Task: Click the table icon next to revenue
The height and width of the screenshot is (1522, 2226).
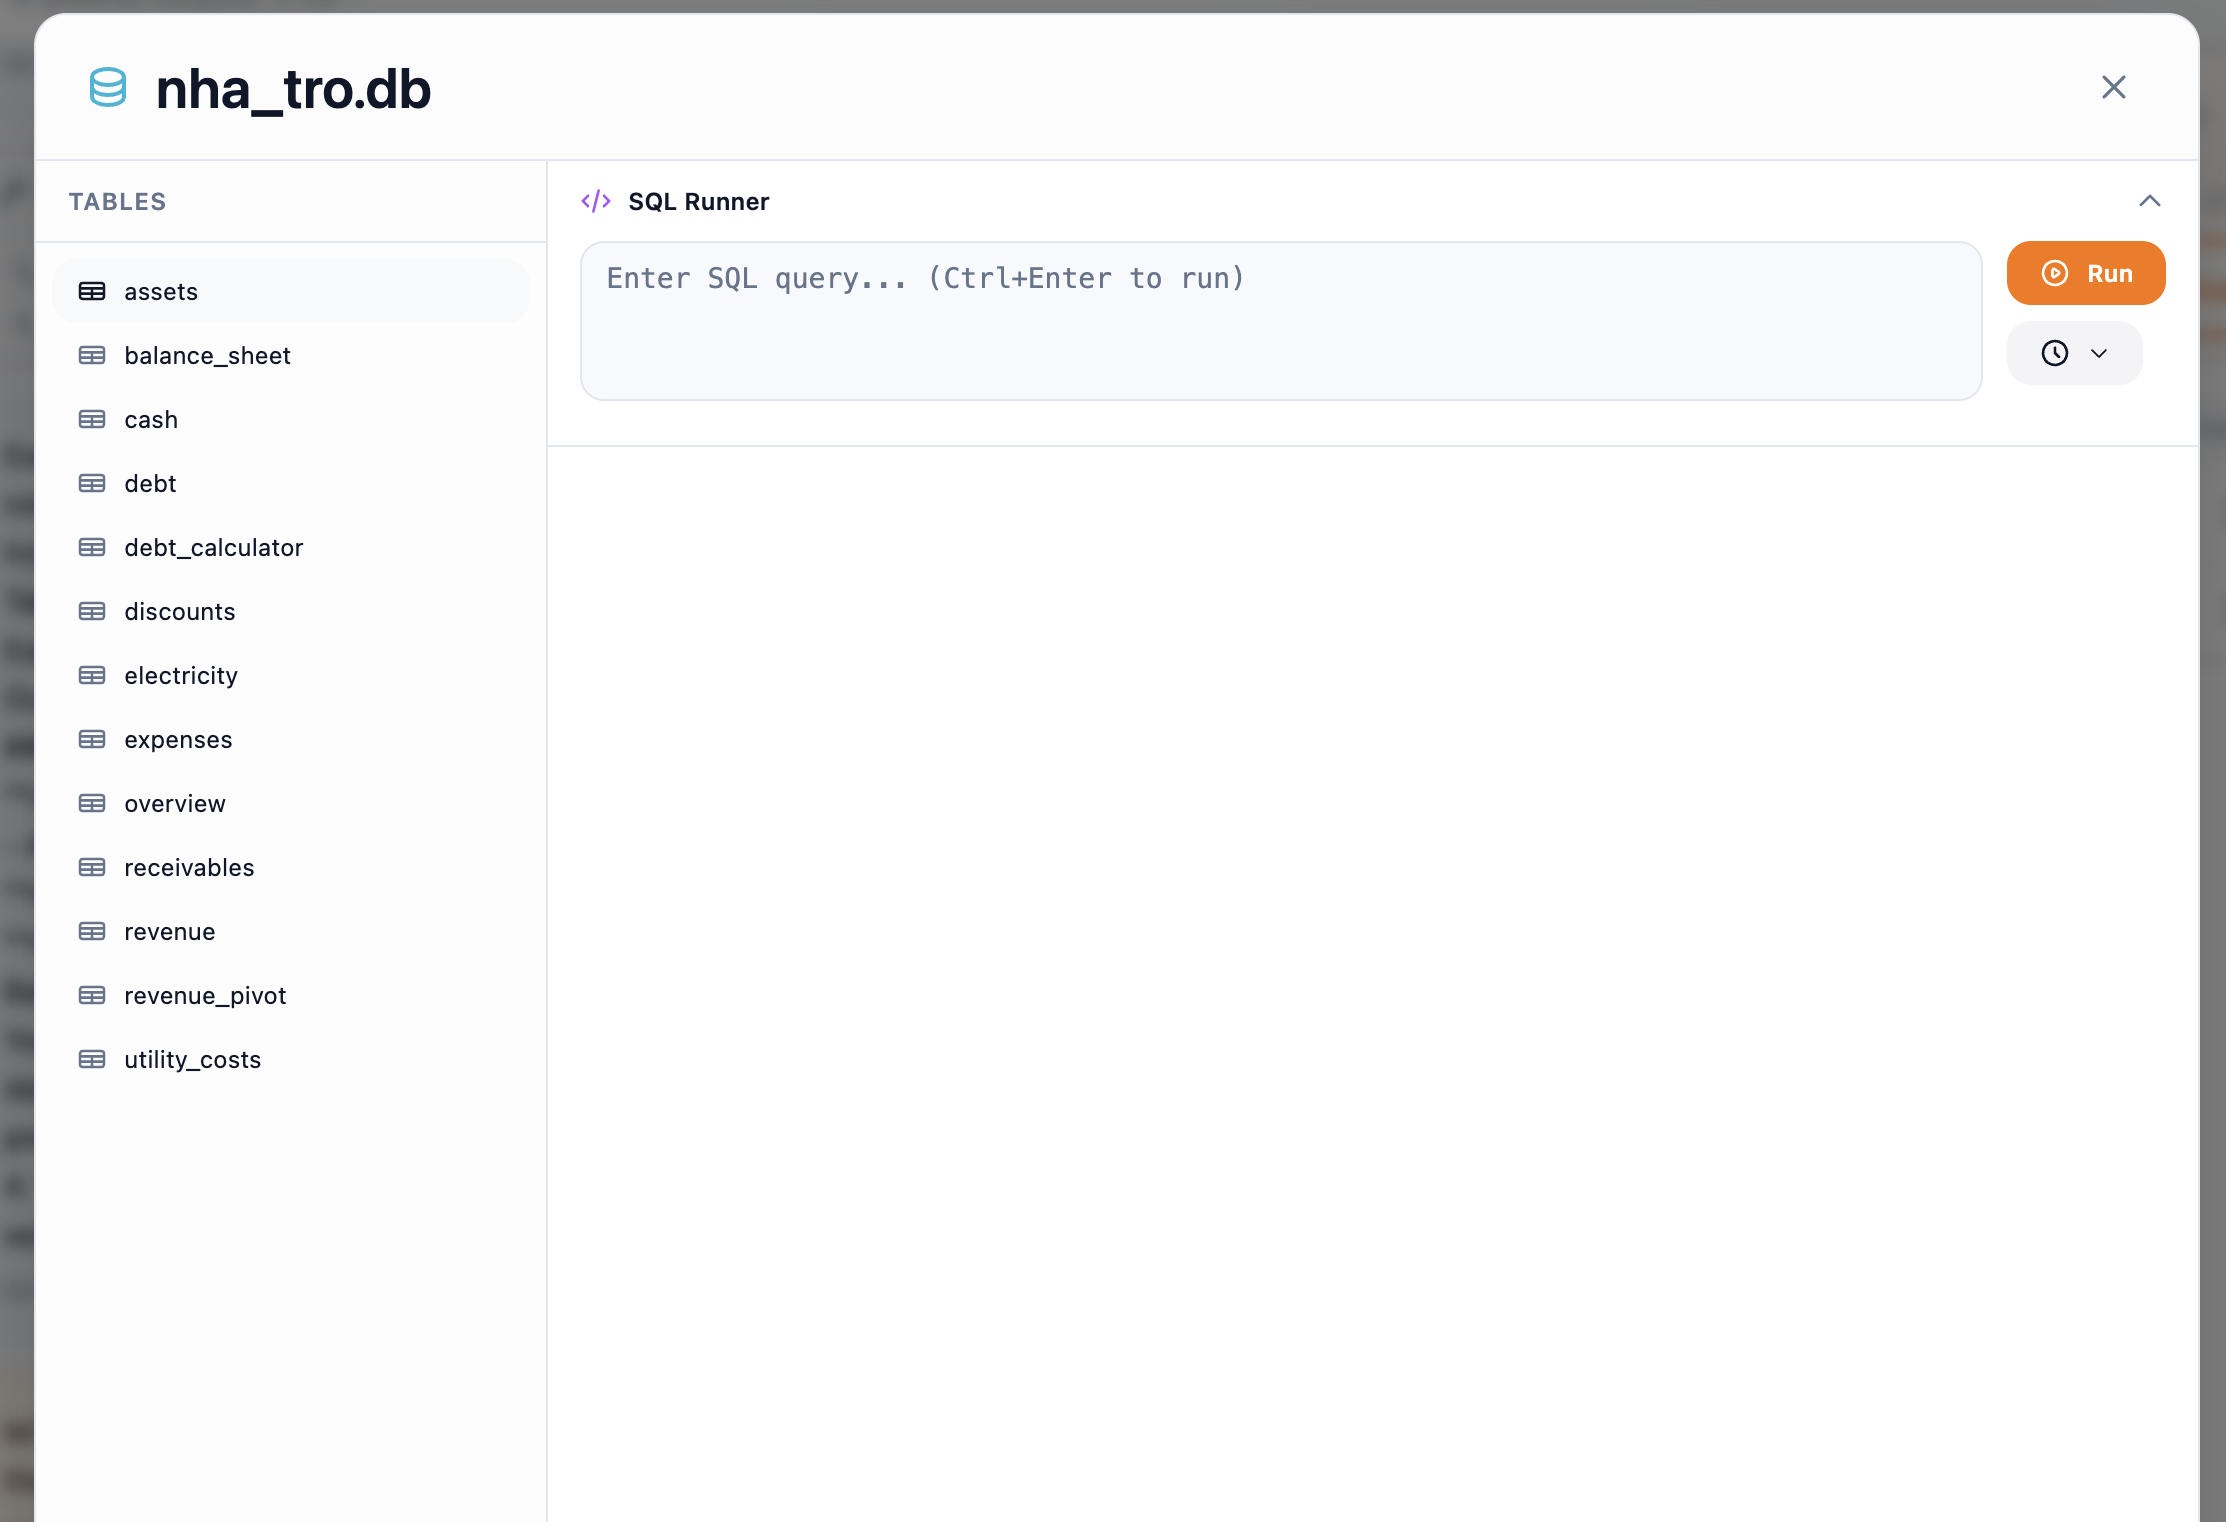Action: pyautogui.click(x=92, y=931)
